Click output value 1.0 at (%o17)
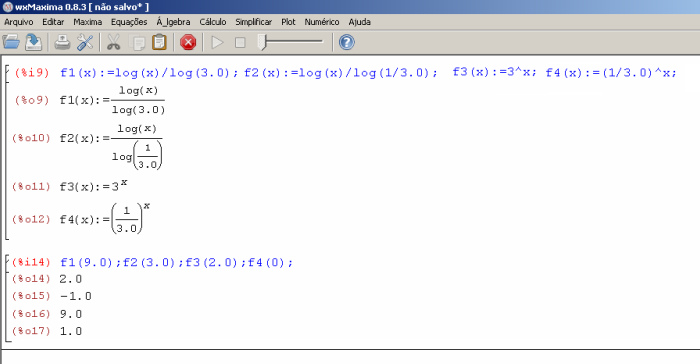The width and height of the screenshot is (700, 364). coord(71,331)
